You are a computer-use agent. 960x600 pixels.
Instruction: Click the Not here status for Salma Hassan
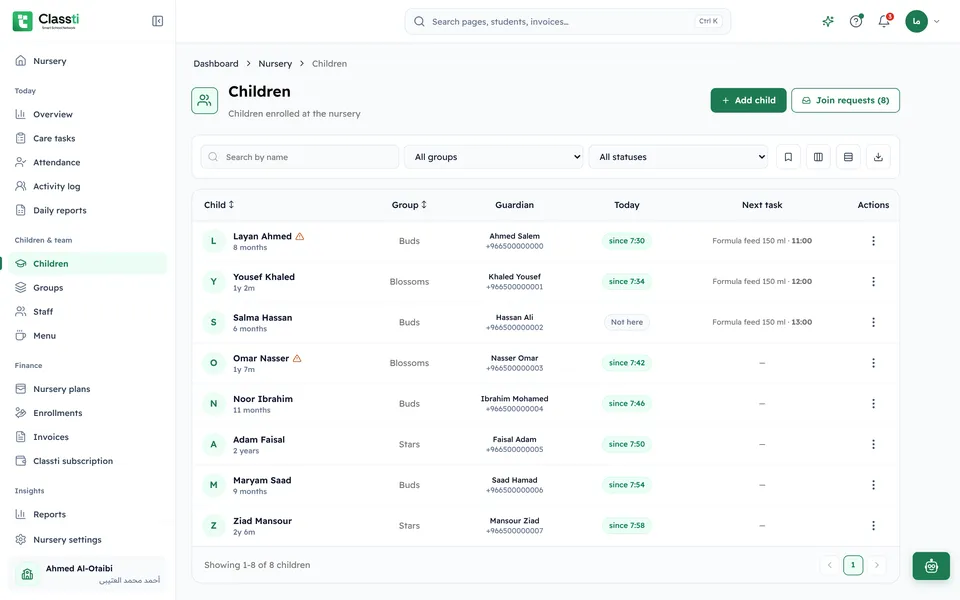626,322
